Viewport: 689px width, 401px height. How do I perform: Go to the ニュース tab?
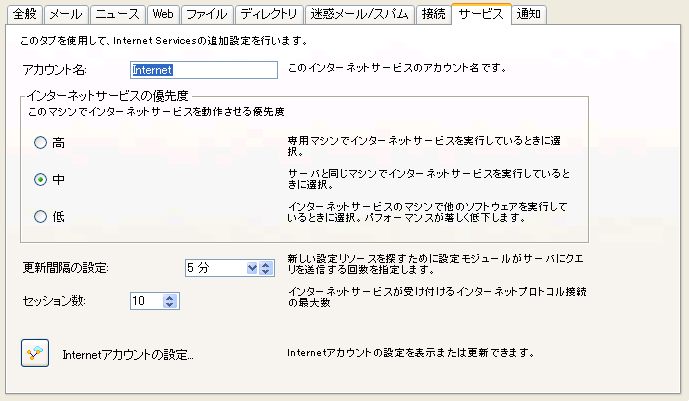(x=118, y=14)
